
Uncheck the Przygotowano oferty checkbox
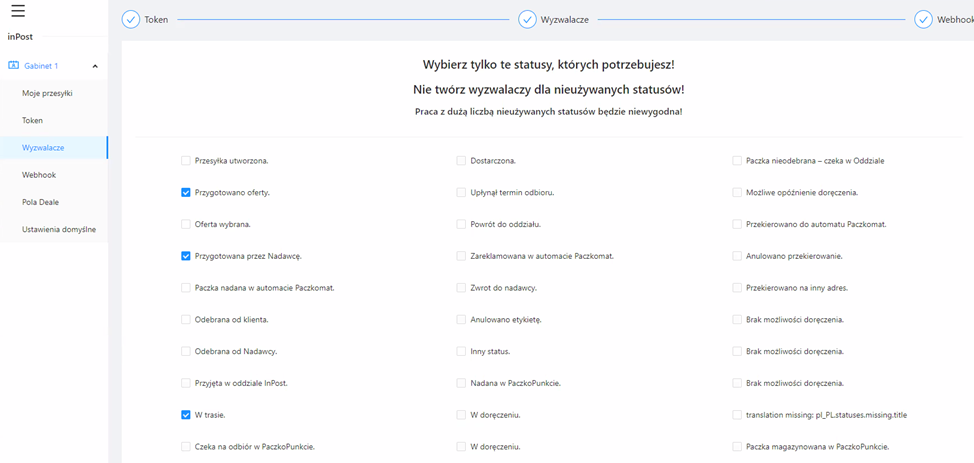[x=185, y=193]
